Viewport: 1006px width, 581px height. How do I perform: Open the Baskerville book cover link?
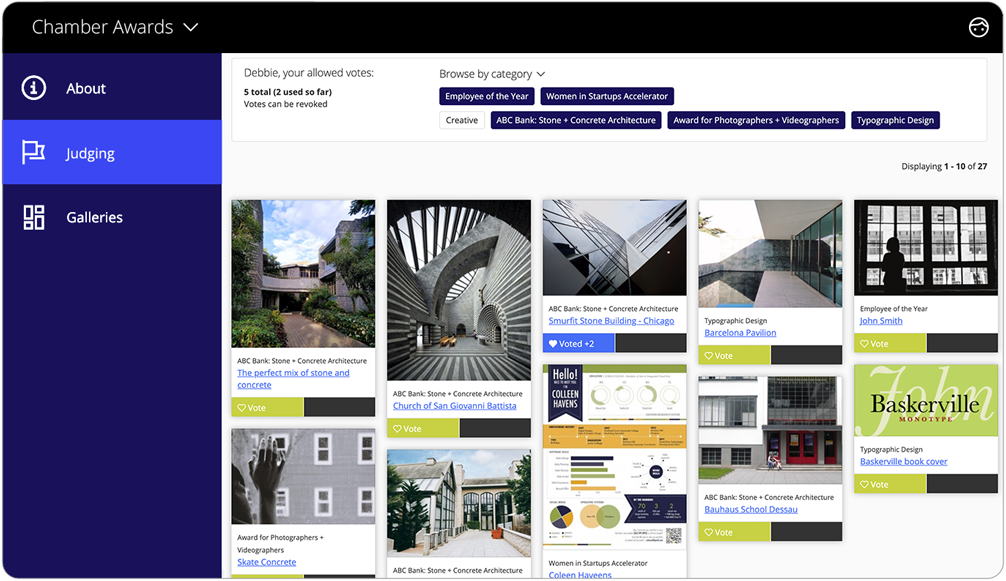coord(903,461)
